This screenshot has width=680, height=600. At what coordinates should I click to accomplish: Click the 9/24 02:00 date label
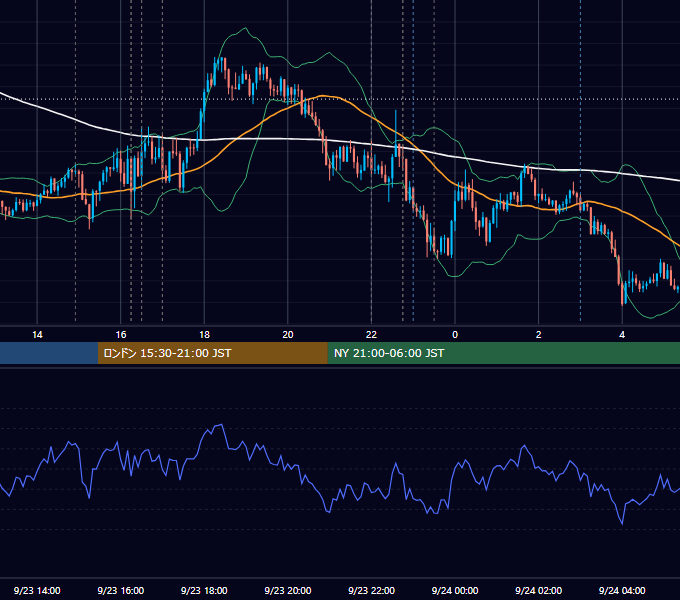click(x=539, y=590)
